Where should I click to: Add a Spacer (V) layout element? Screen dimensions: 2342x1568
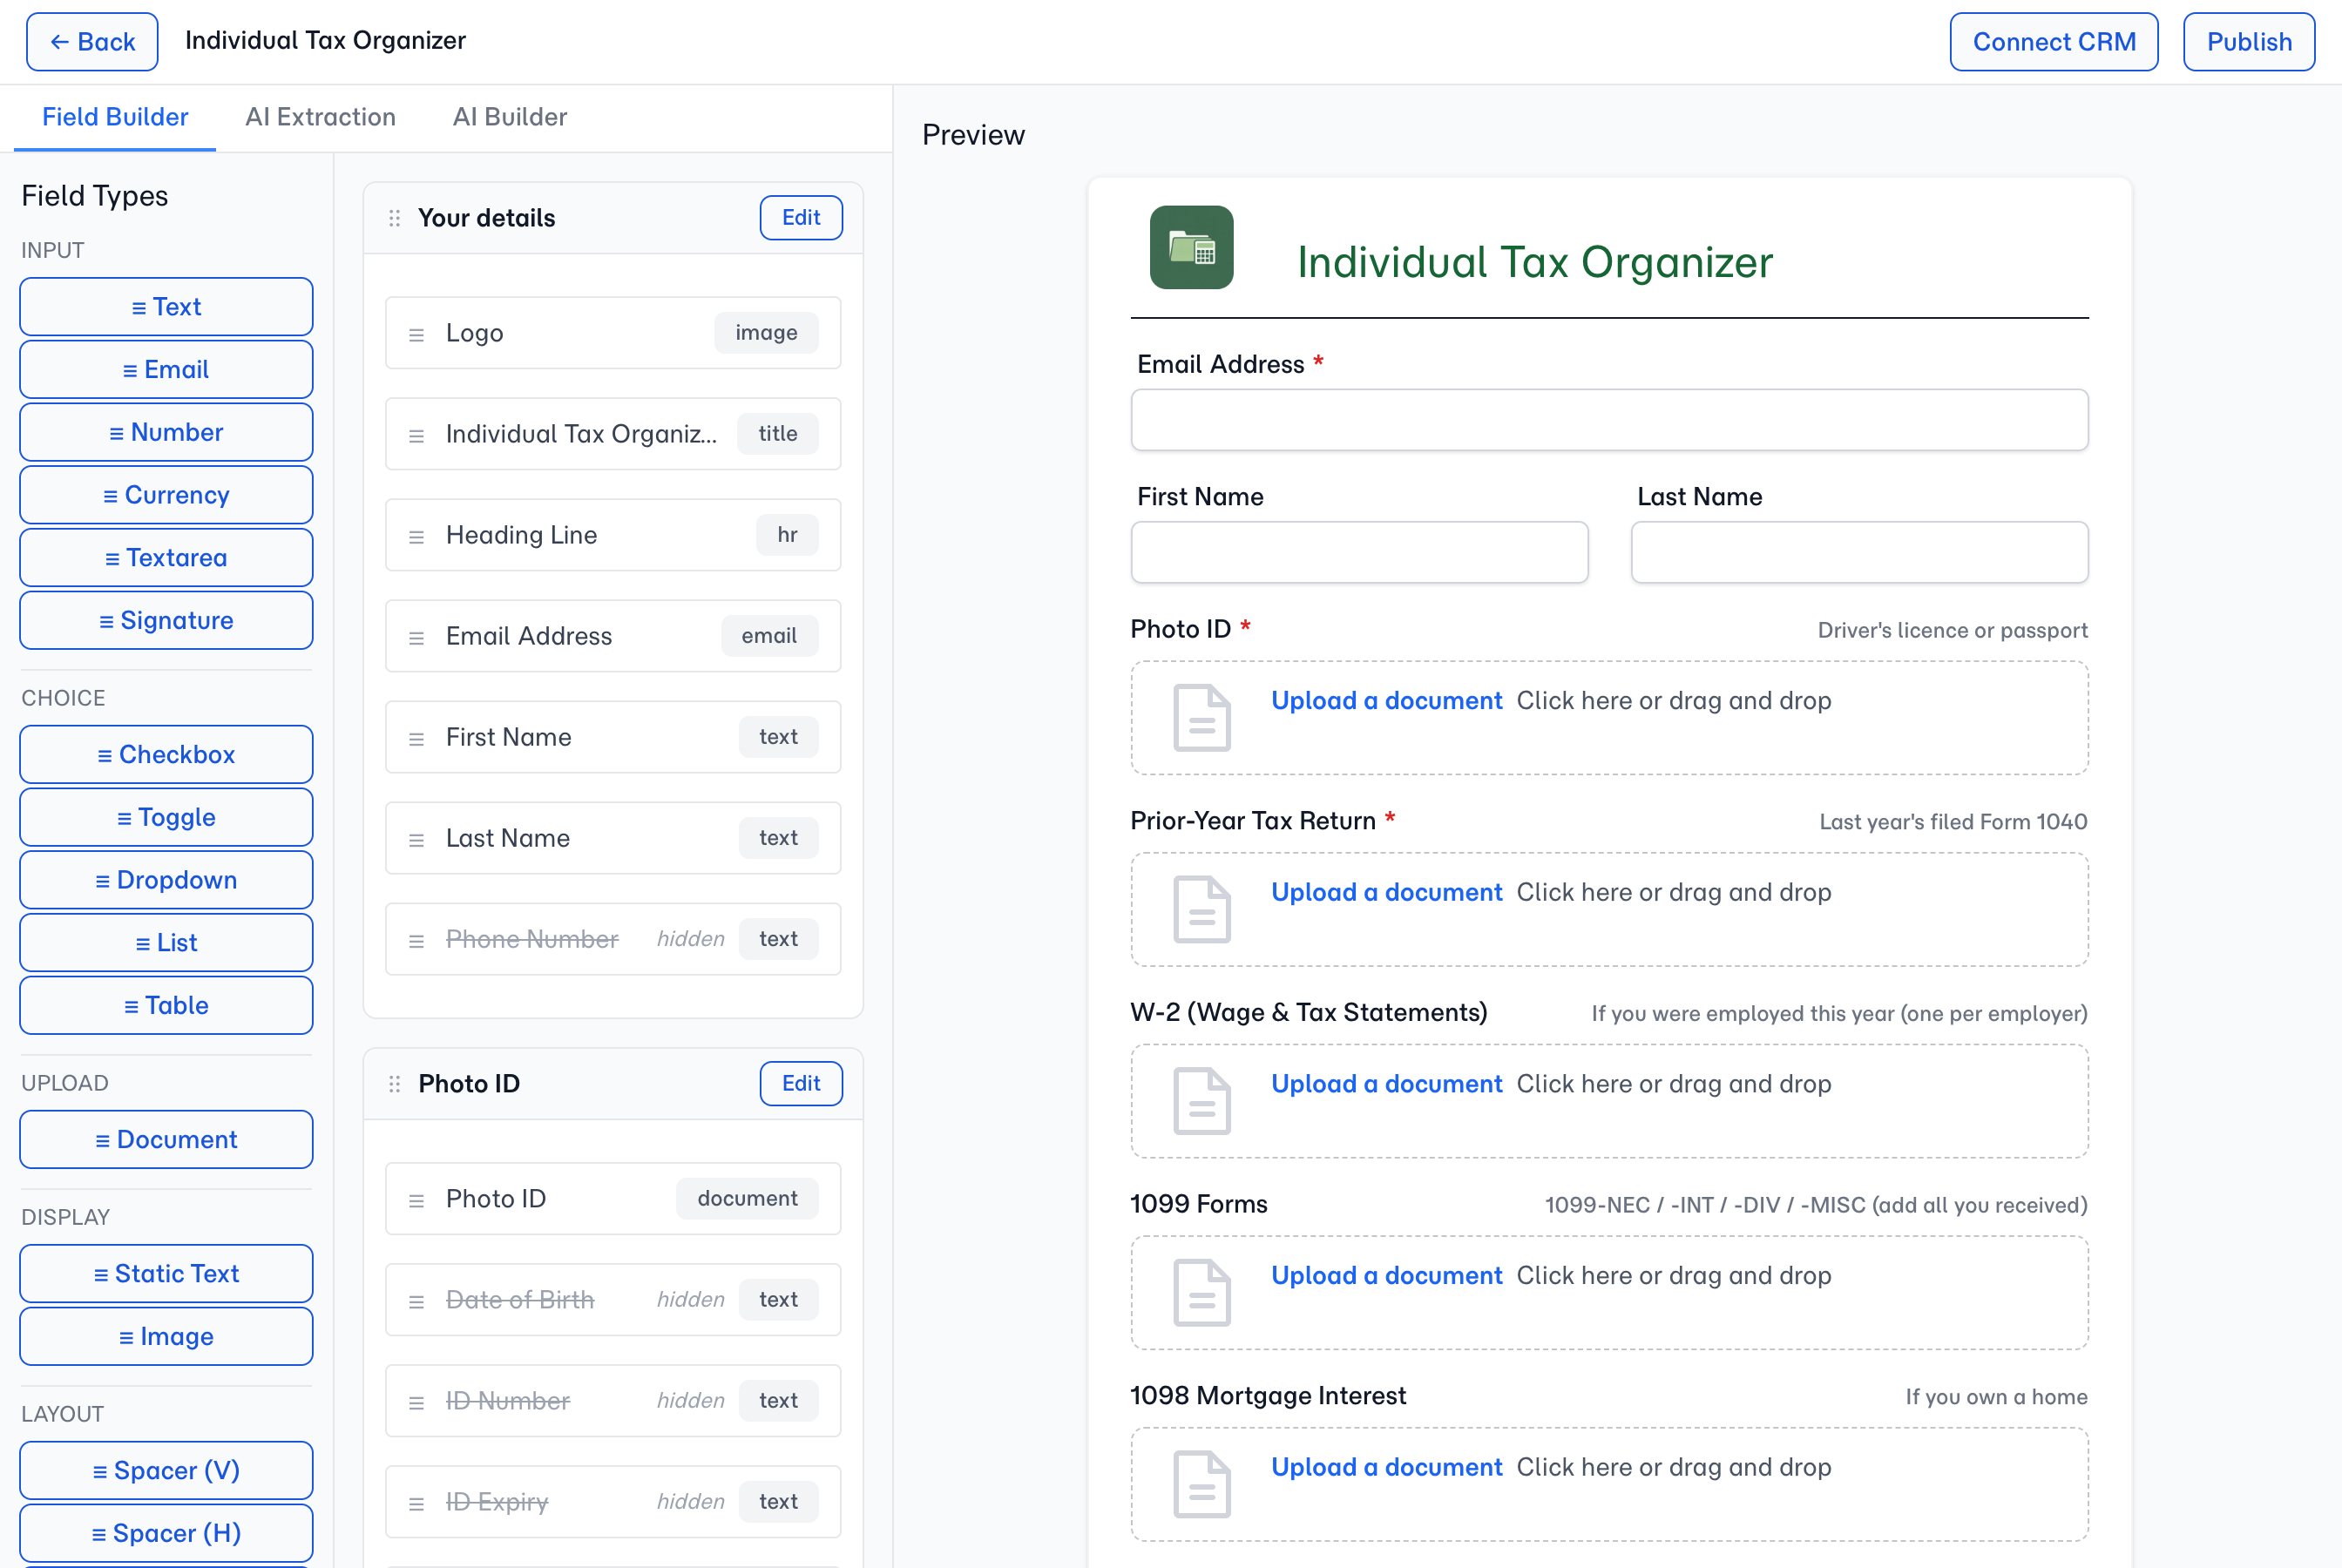(x=166, y=1471)
